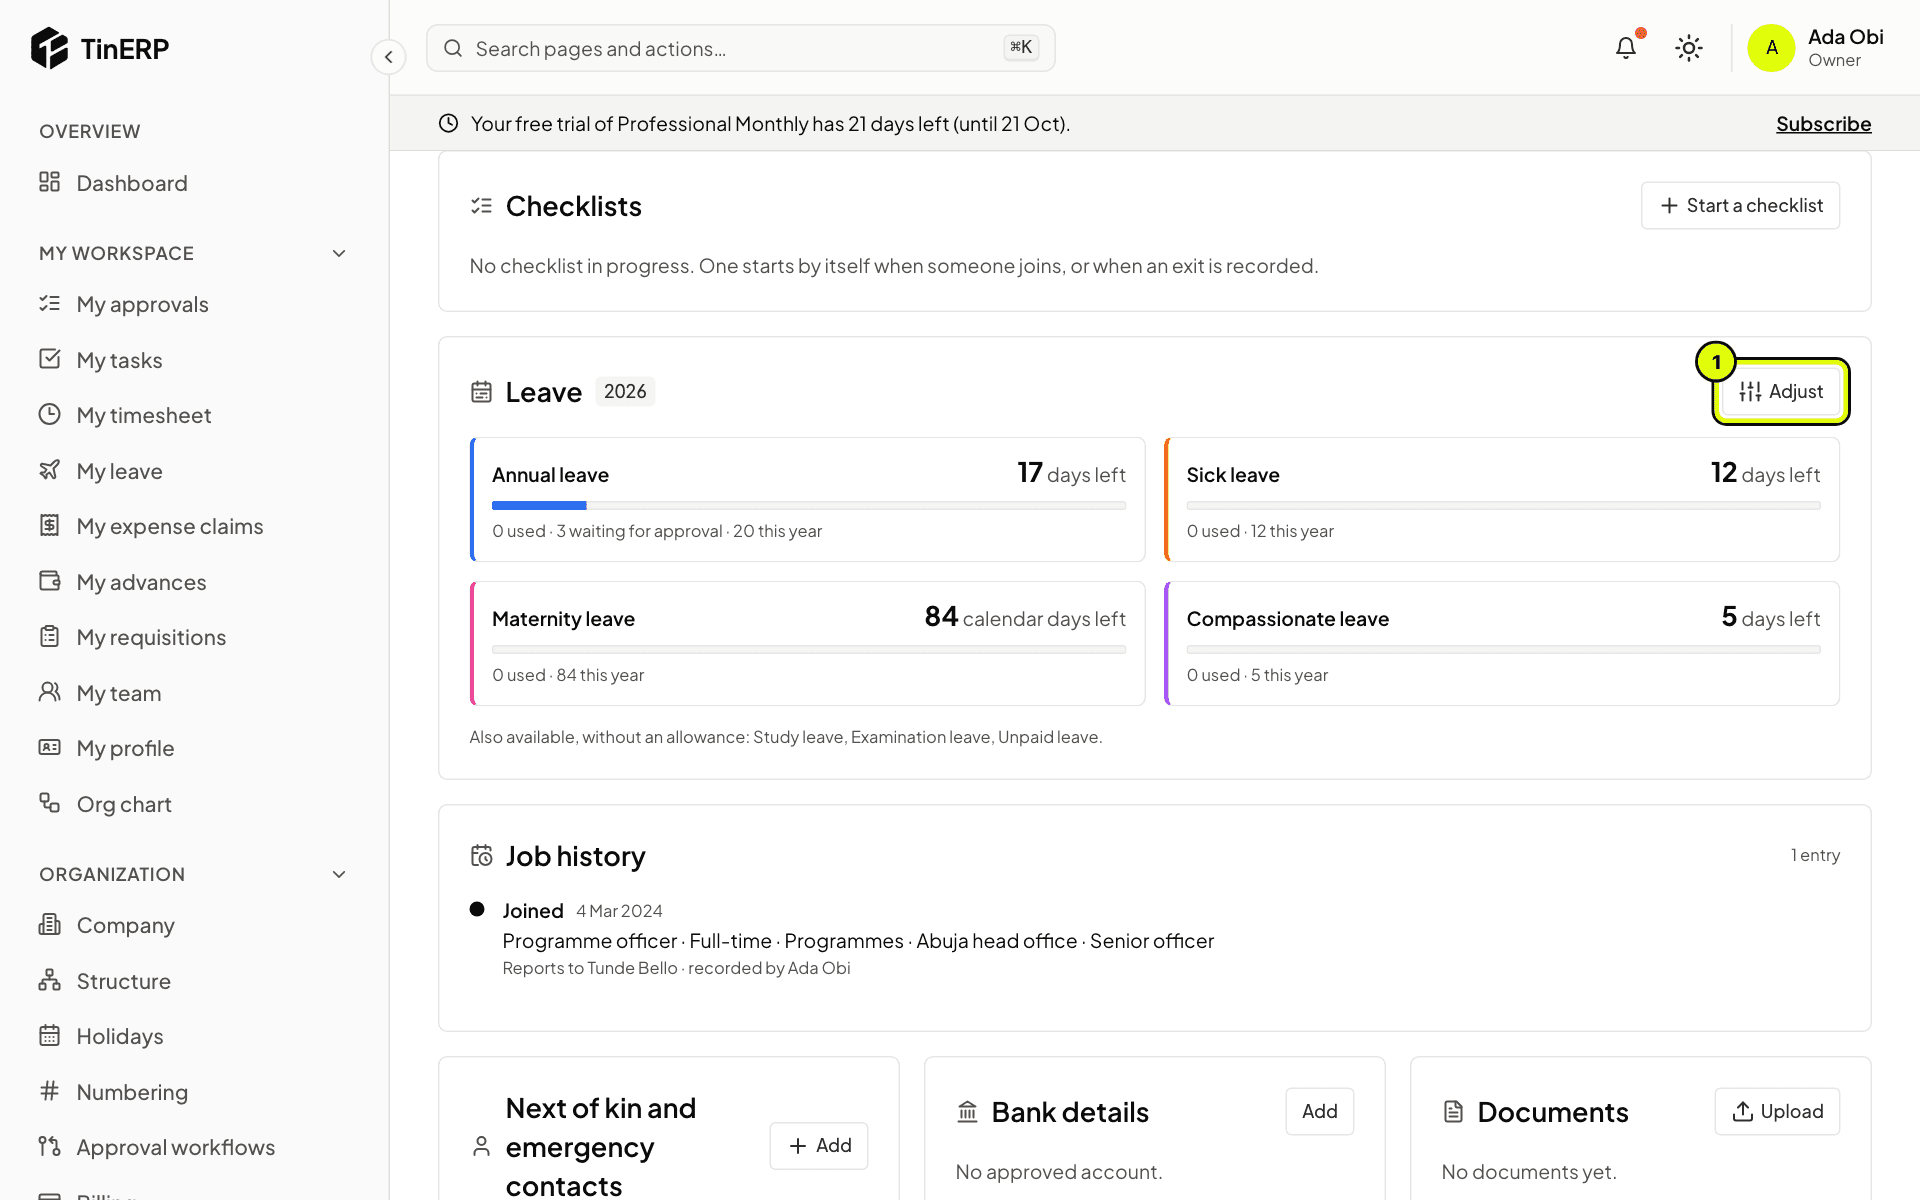The image size is (1920, 1200).
Task: Open My timesheet
Action: coord(194,415)
